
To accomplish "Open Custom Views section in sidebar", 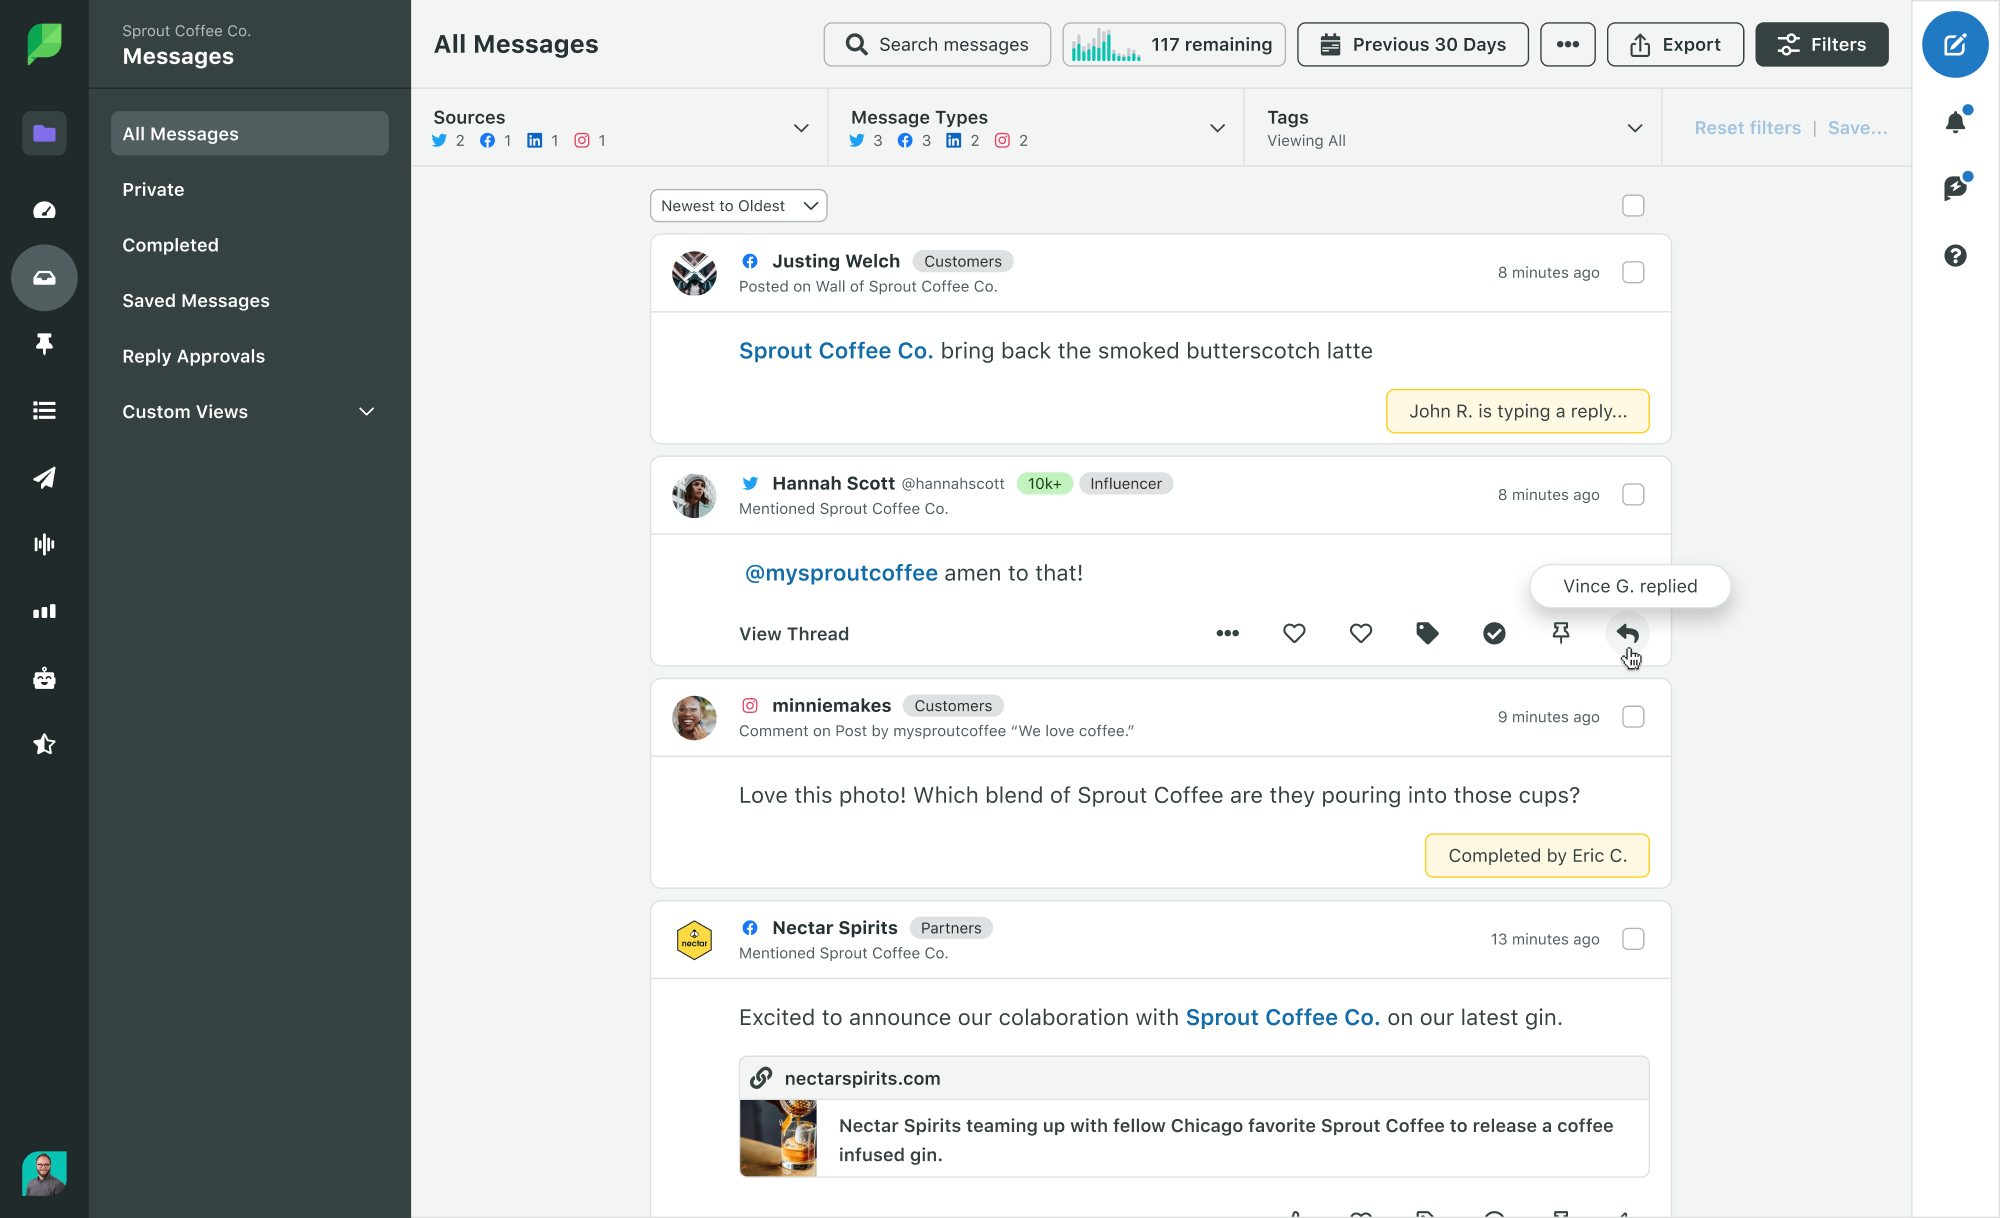I will coord(249,411).
